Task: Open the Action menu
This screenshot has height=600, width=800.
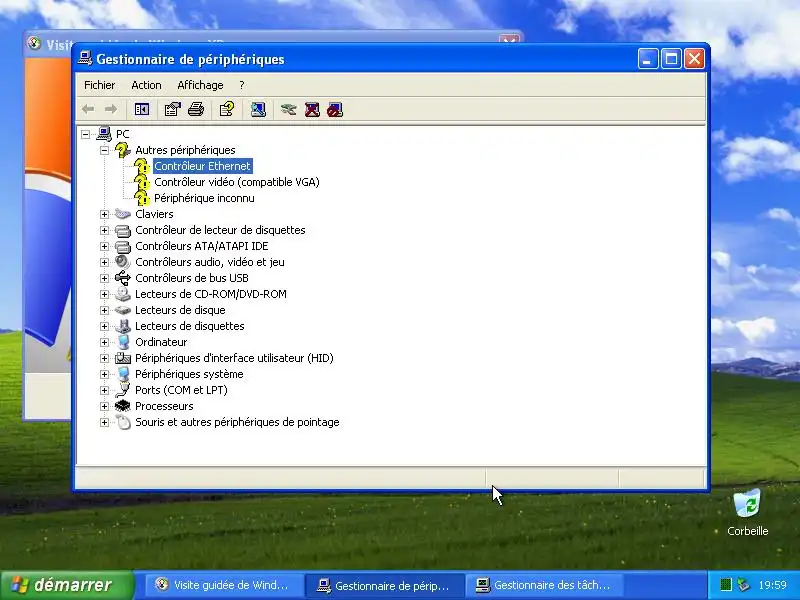Action: pos(146,85)
